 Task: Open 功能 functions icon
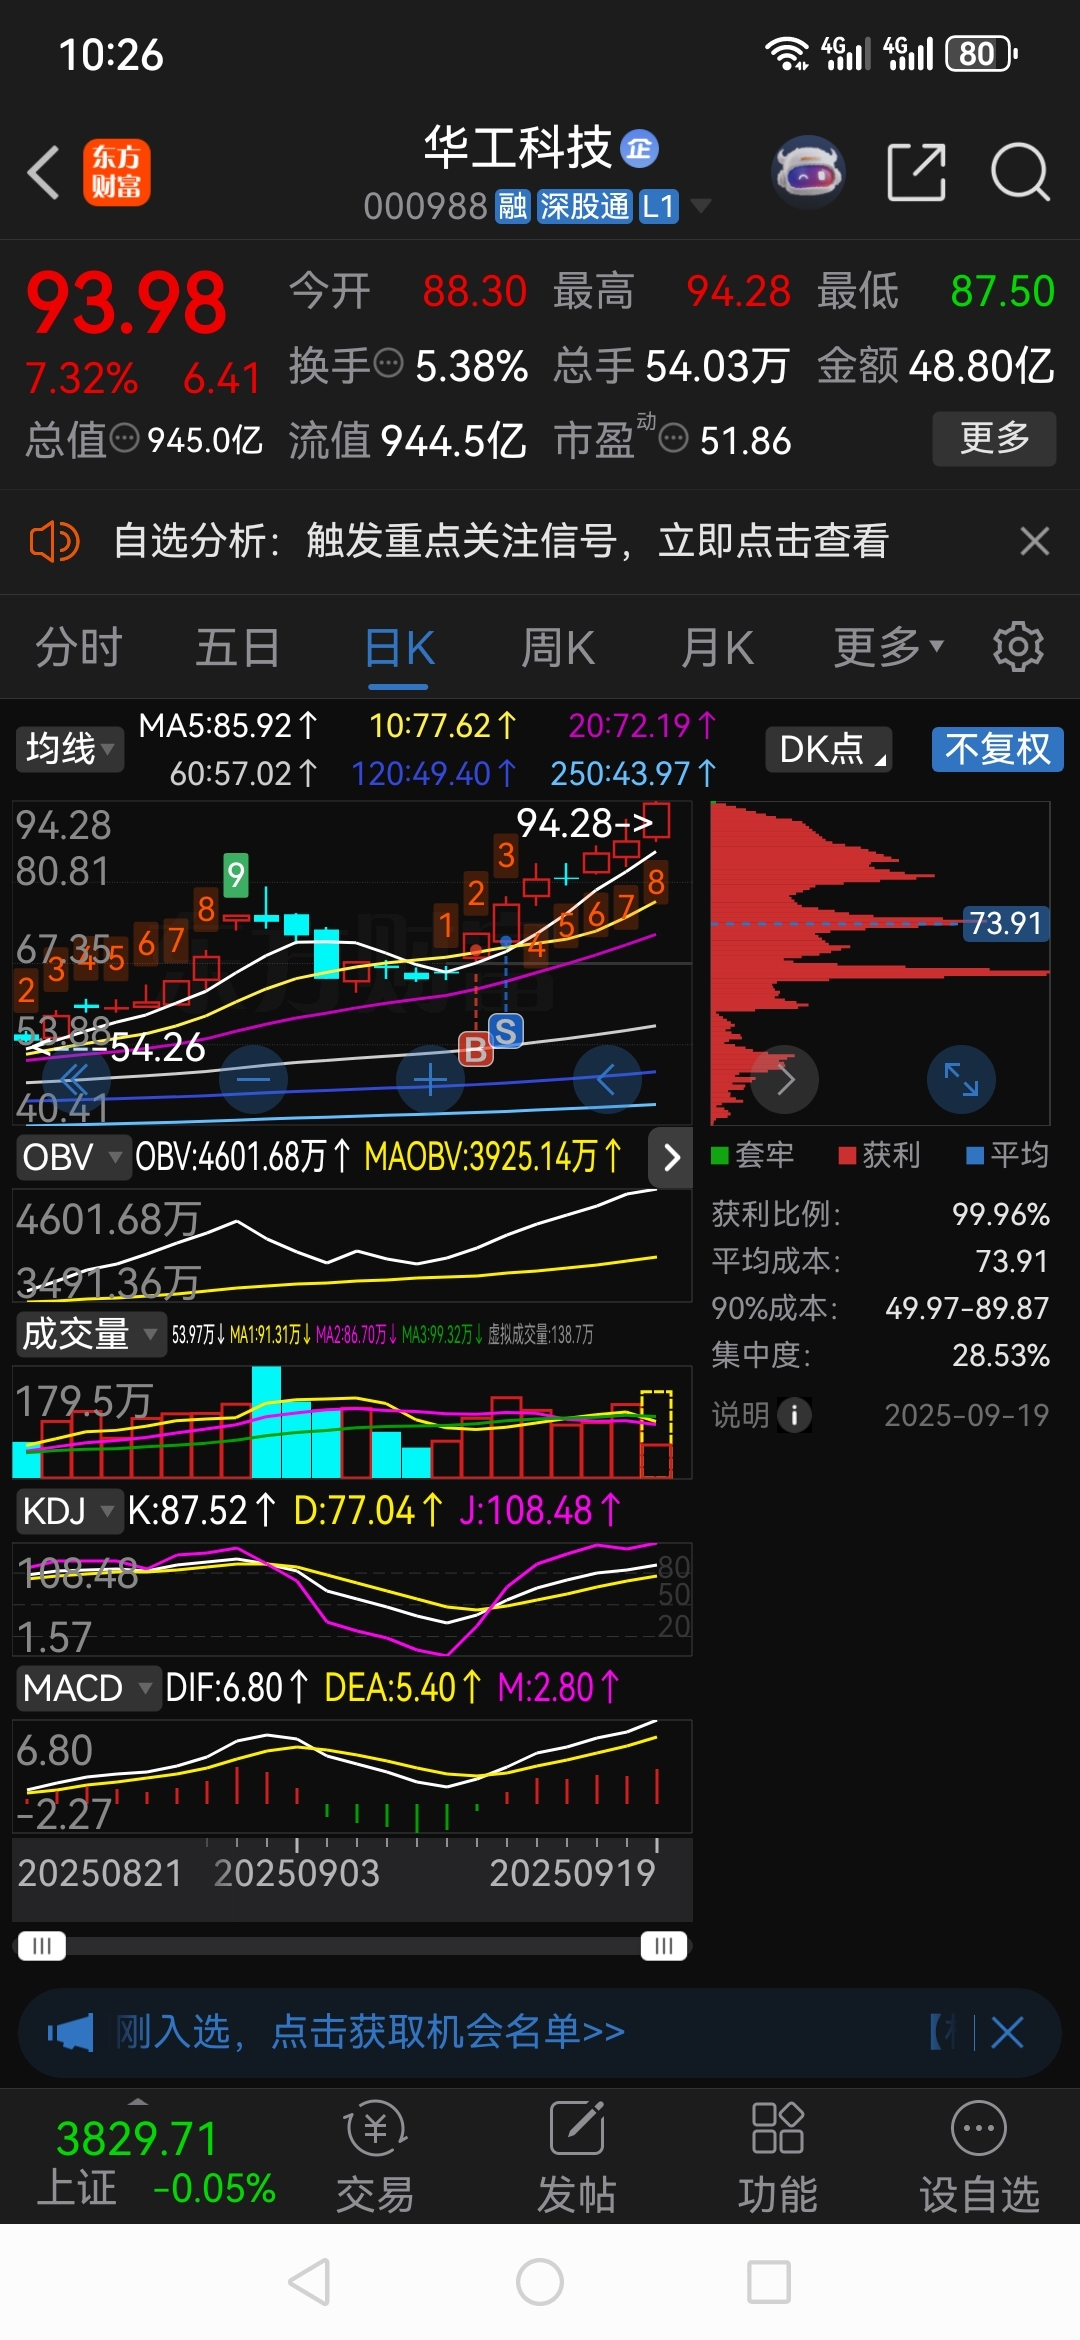click(778, 2154)
